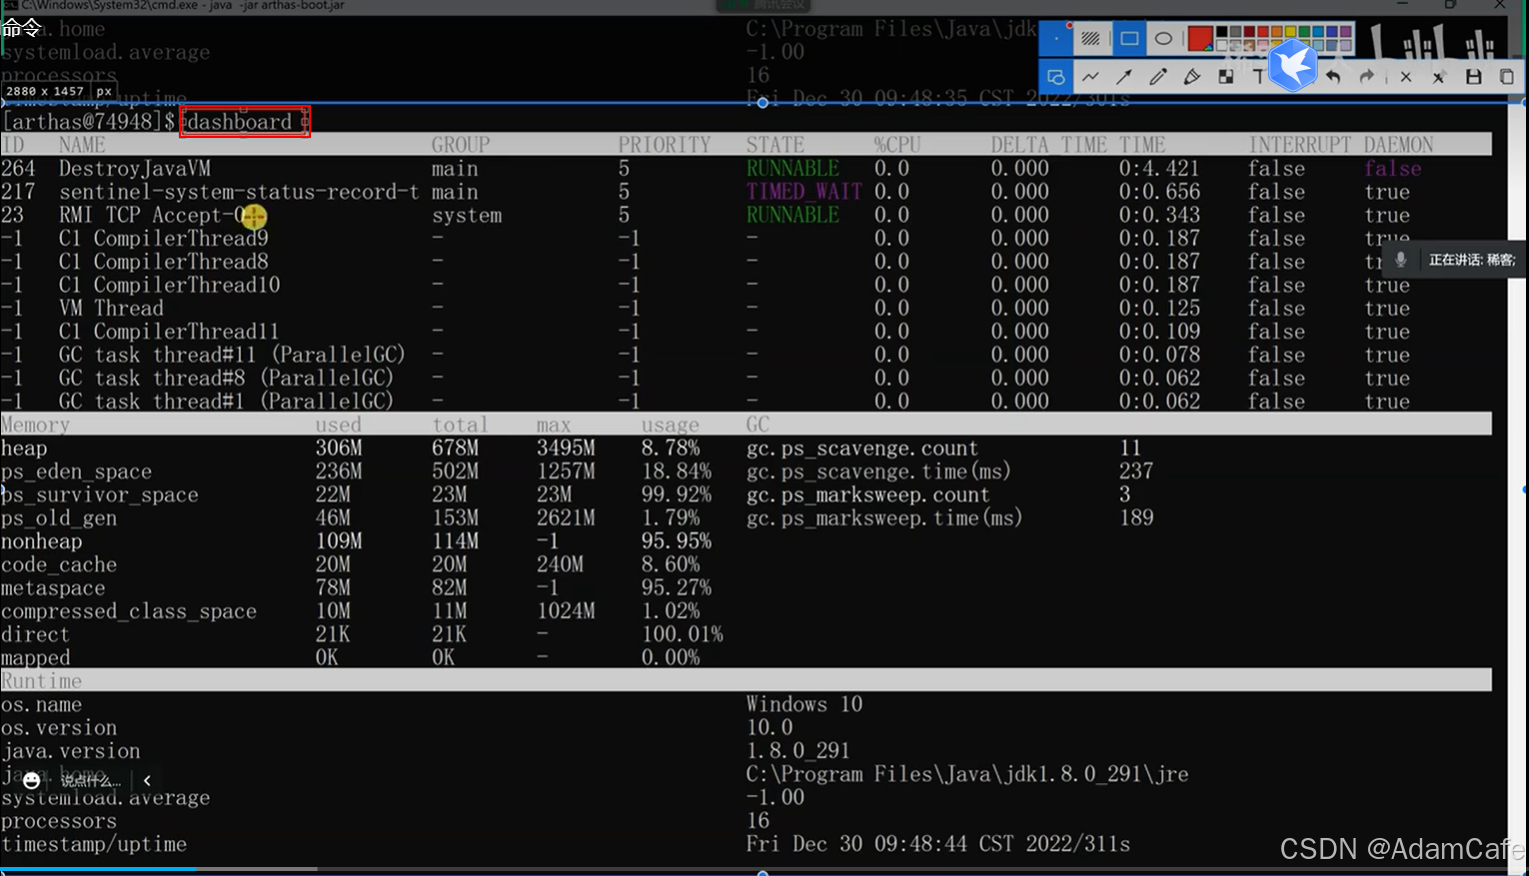Save the screenshot with the floppy icon
The image size is (1529, 876).
tap(1473, 77)
